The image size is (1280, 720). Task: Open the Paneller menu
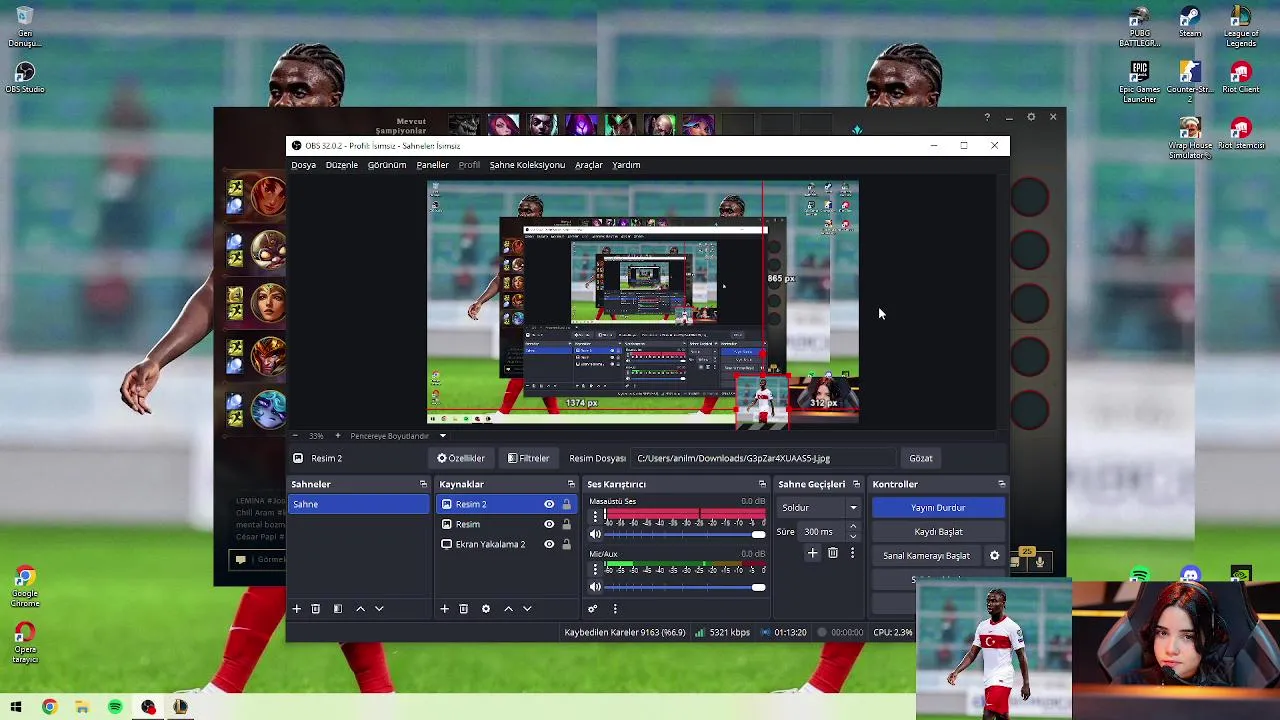(432, 165)
